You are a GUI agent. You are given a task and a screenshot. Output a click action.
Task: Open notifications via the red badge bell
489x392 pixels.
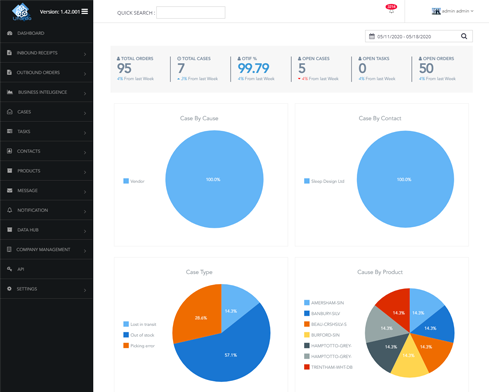391,9
